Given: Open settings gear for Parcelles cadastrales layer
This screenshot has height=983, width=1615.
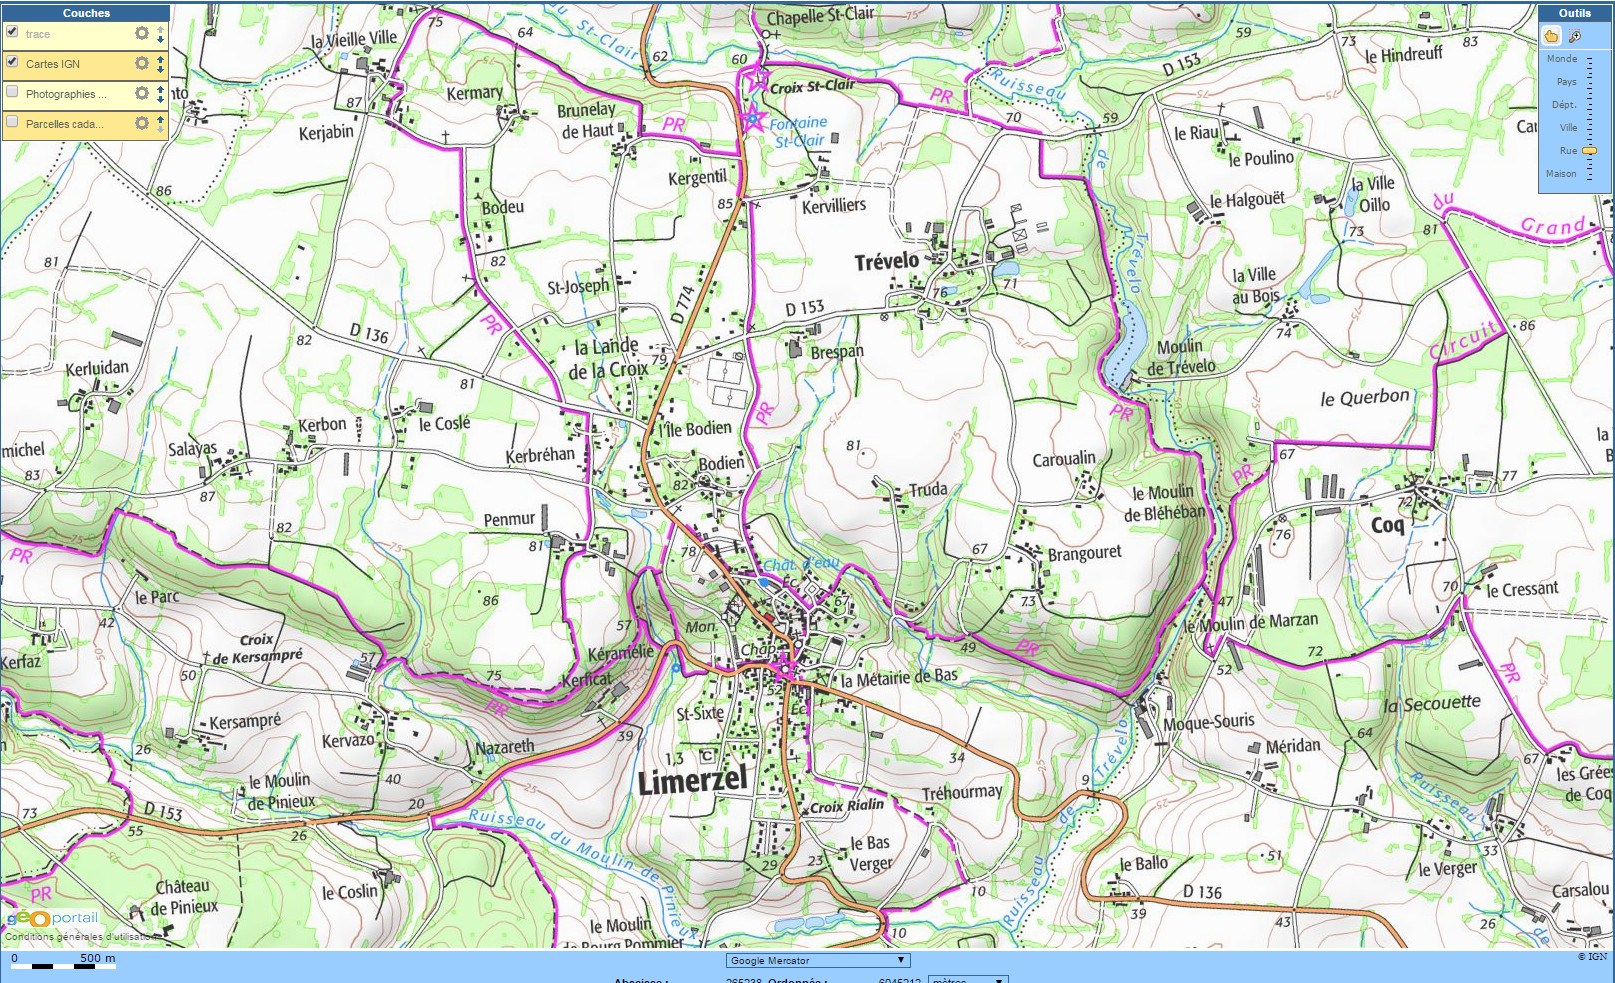Looking at the screenshot, I should [x=142, y=123].
